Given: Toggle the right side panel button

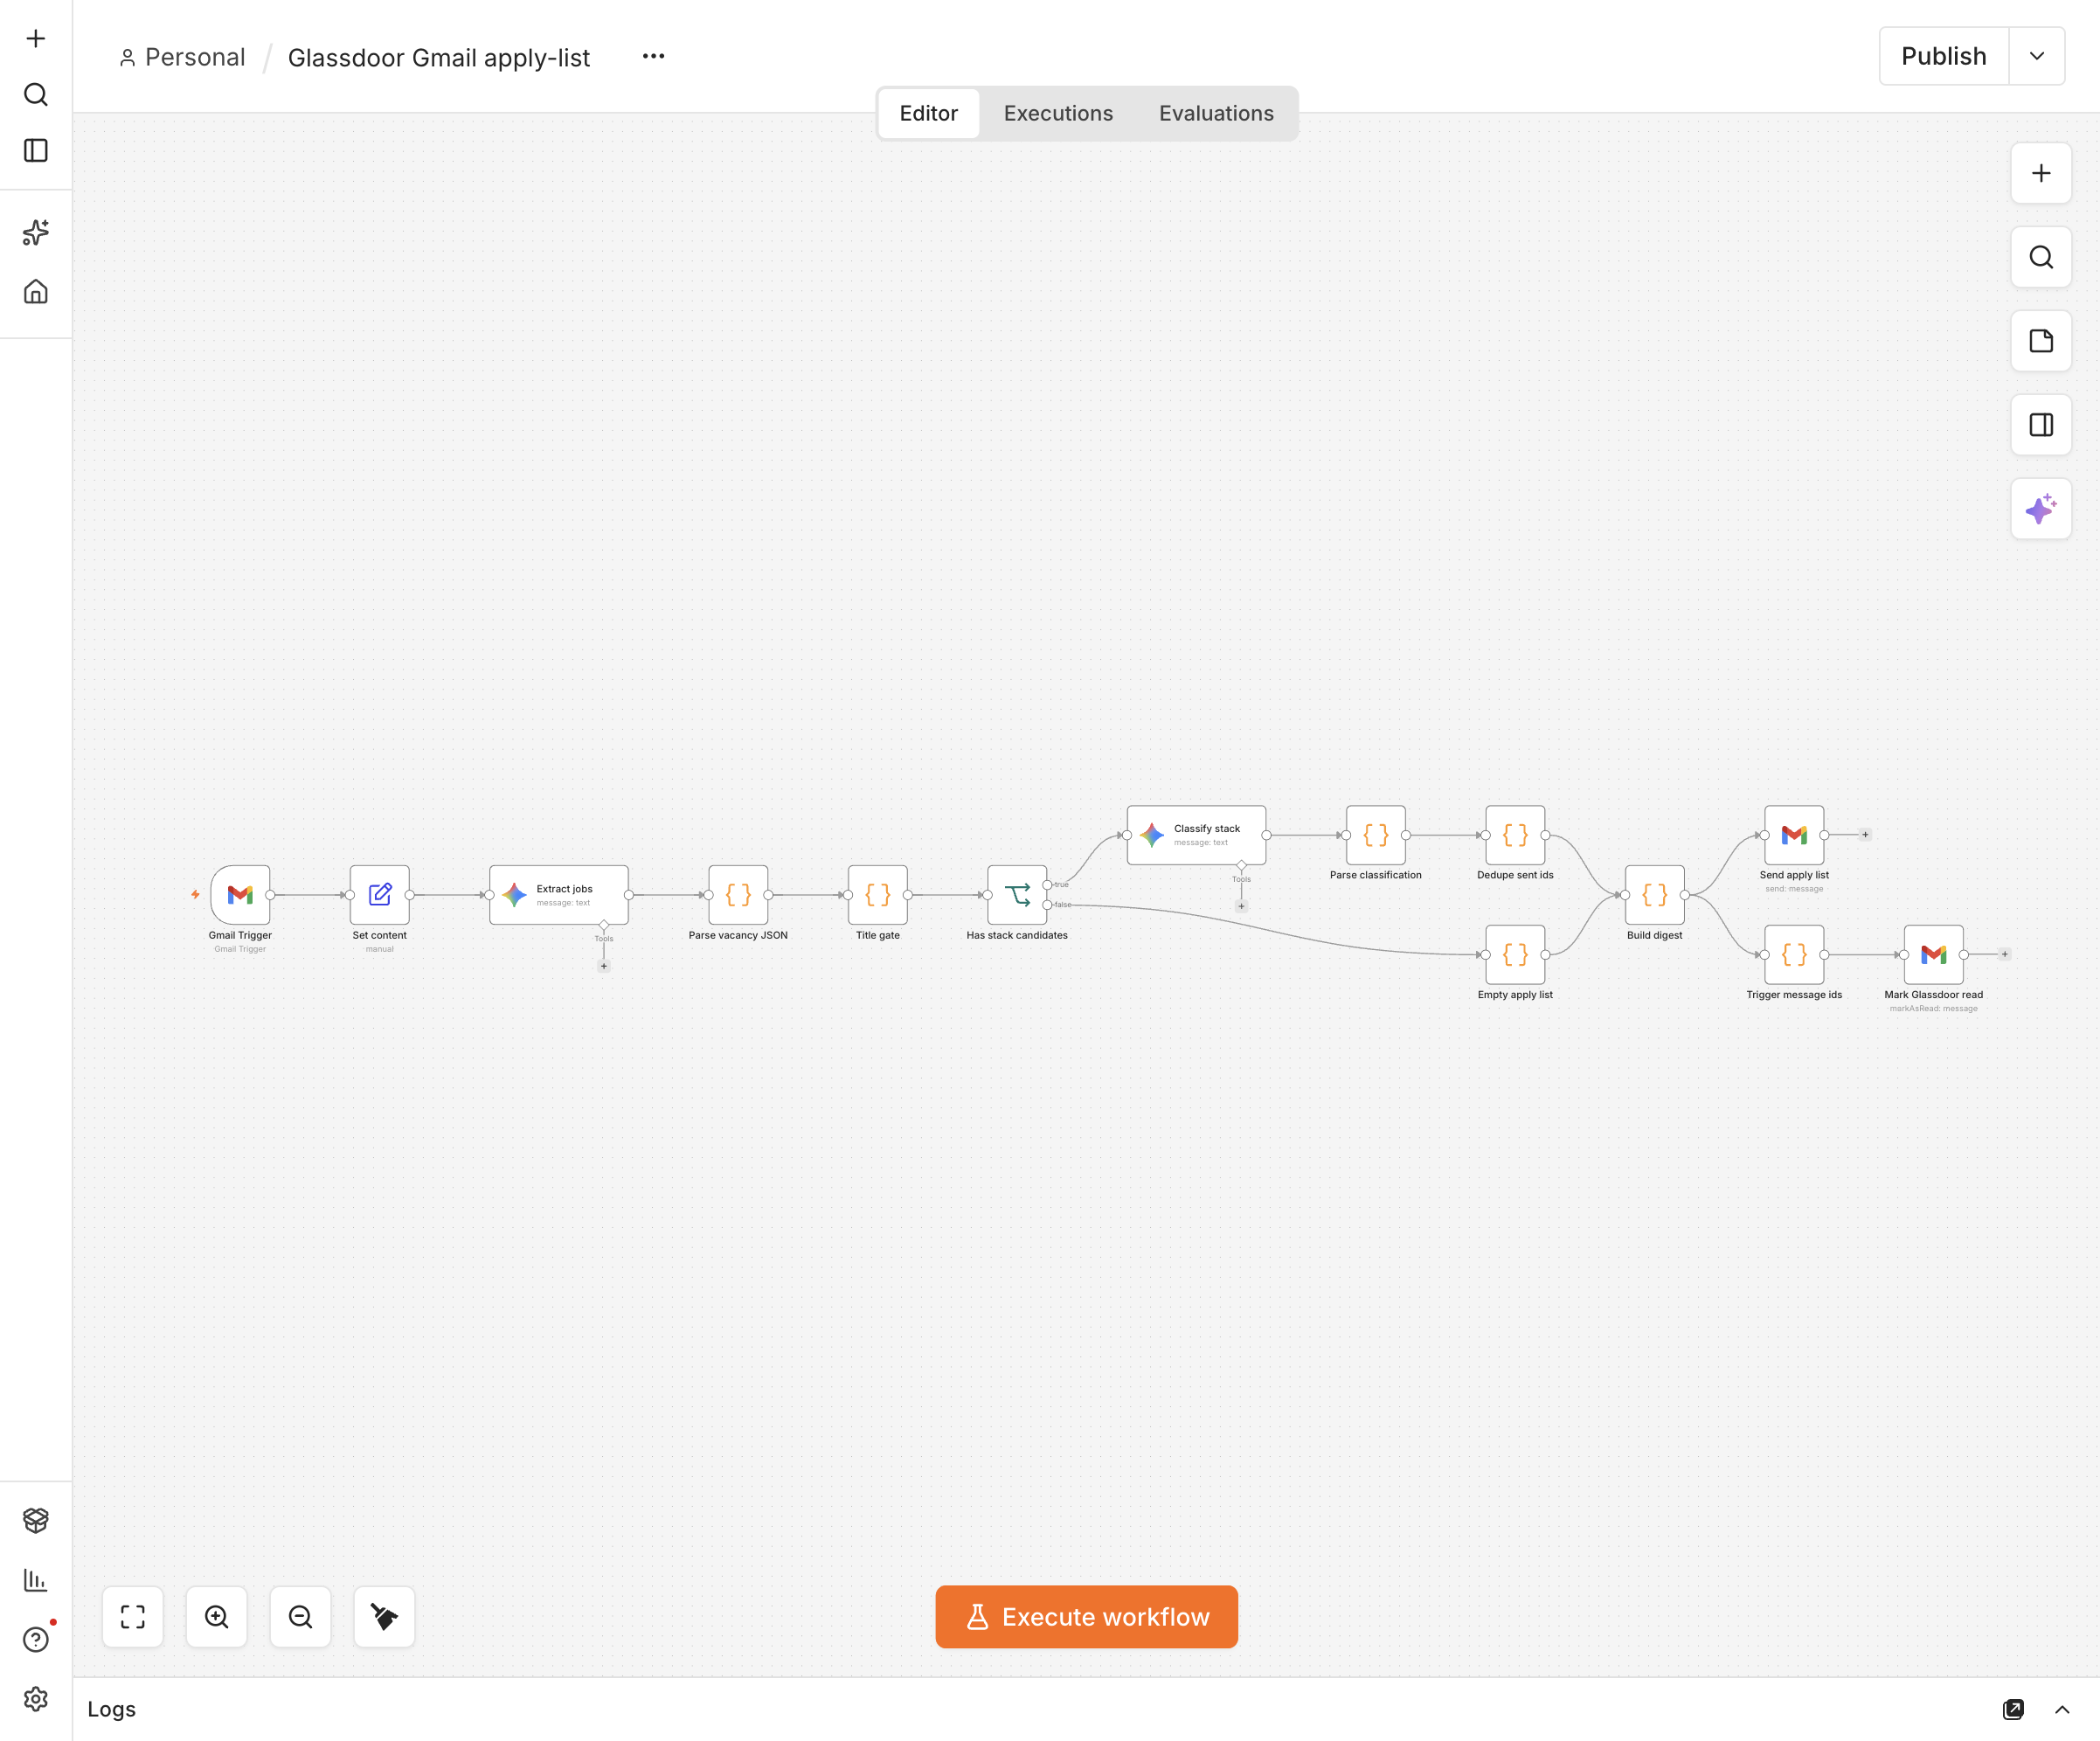Looking at the screenshot, I should tap(2041, 425).
